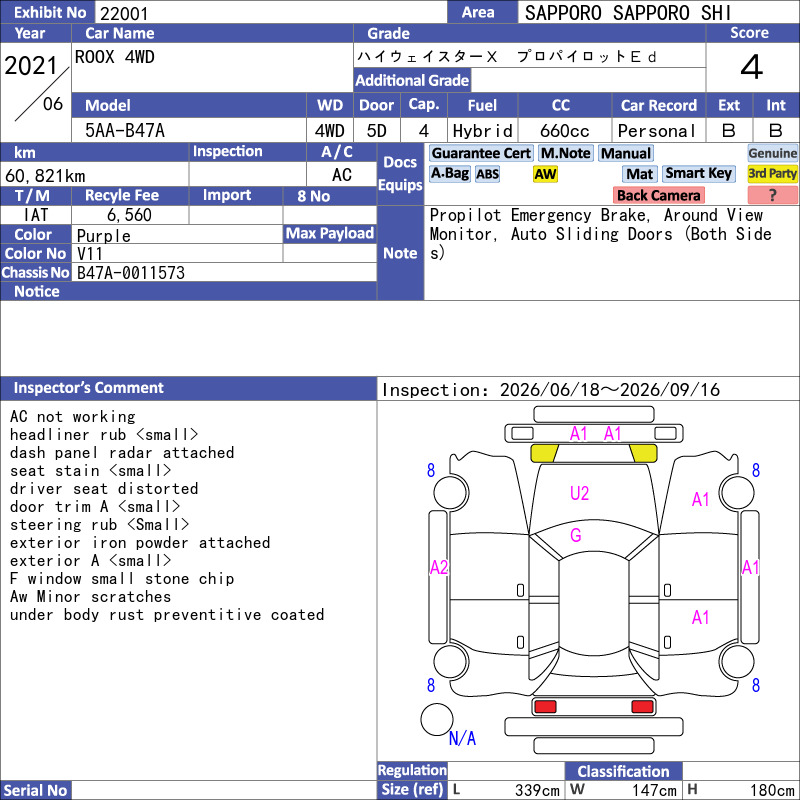Click the yellow AW badge
800x800 pixels.
pos(545,174)
